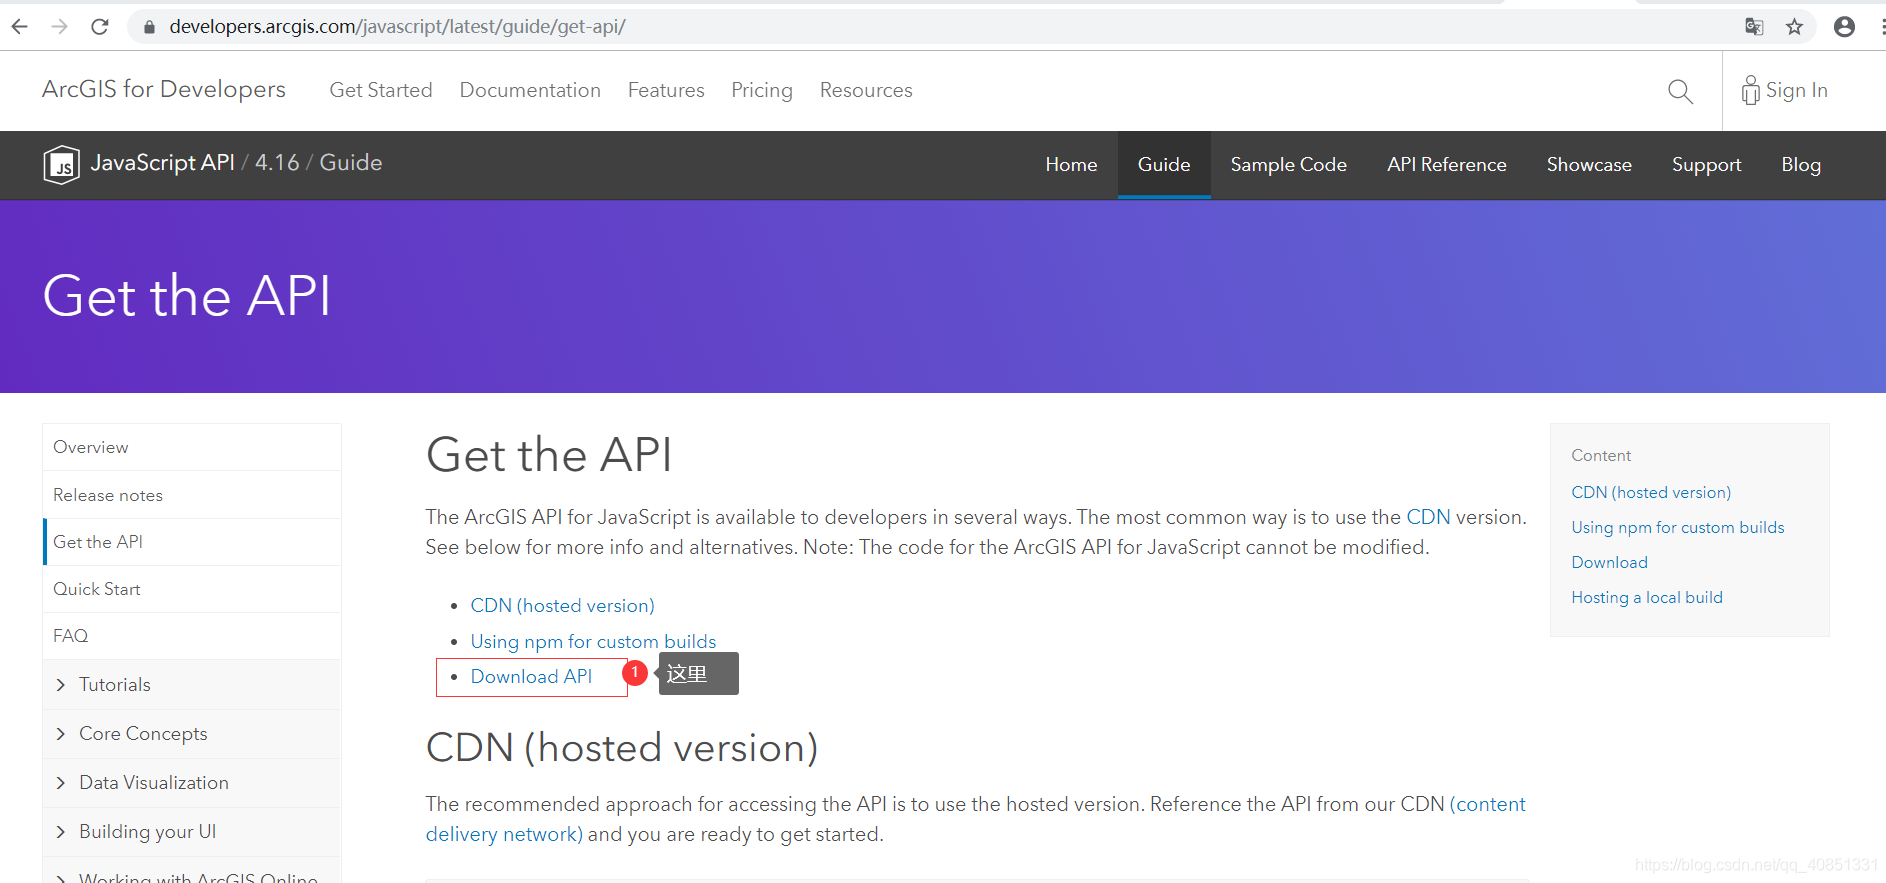Open the Features menu item

click(x=666, y=90)
